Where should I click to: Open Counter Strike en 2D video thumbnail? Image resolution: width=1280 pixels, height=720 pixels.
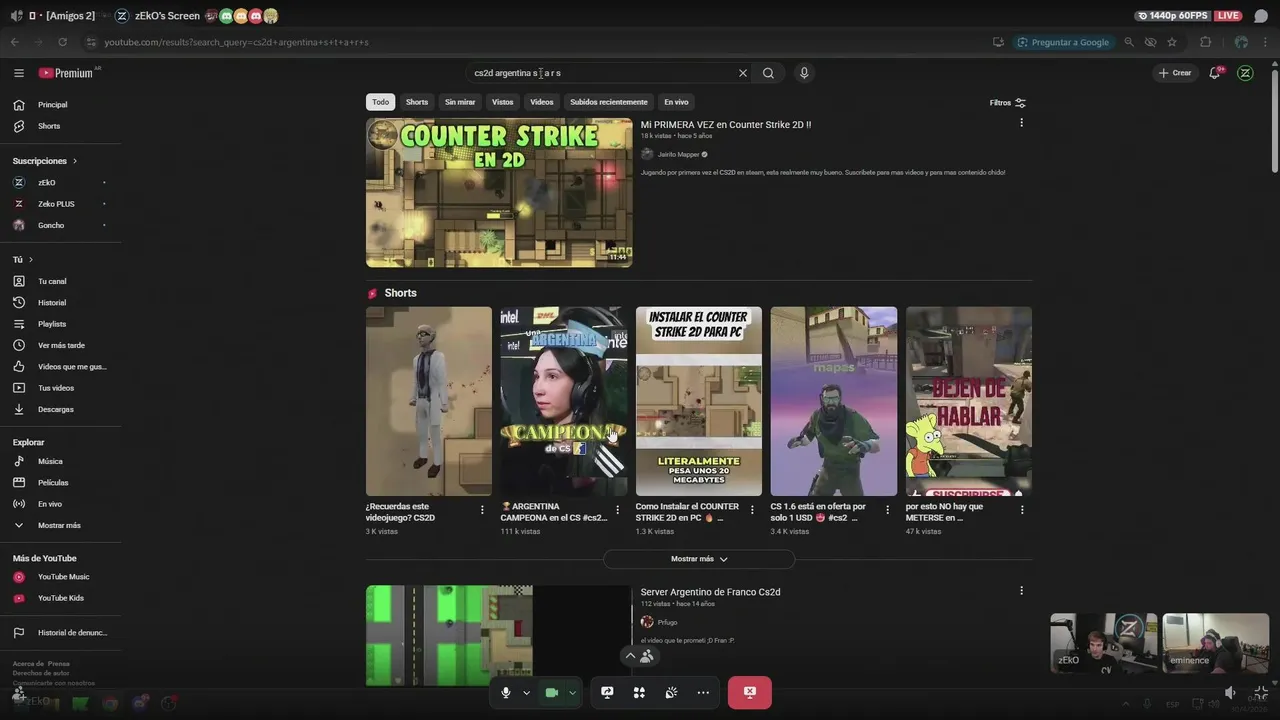point(499,193)
